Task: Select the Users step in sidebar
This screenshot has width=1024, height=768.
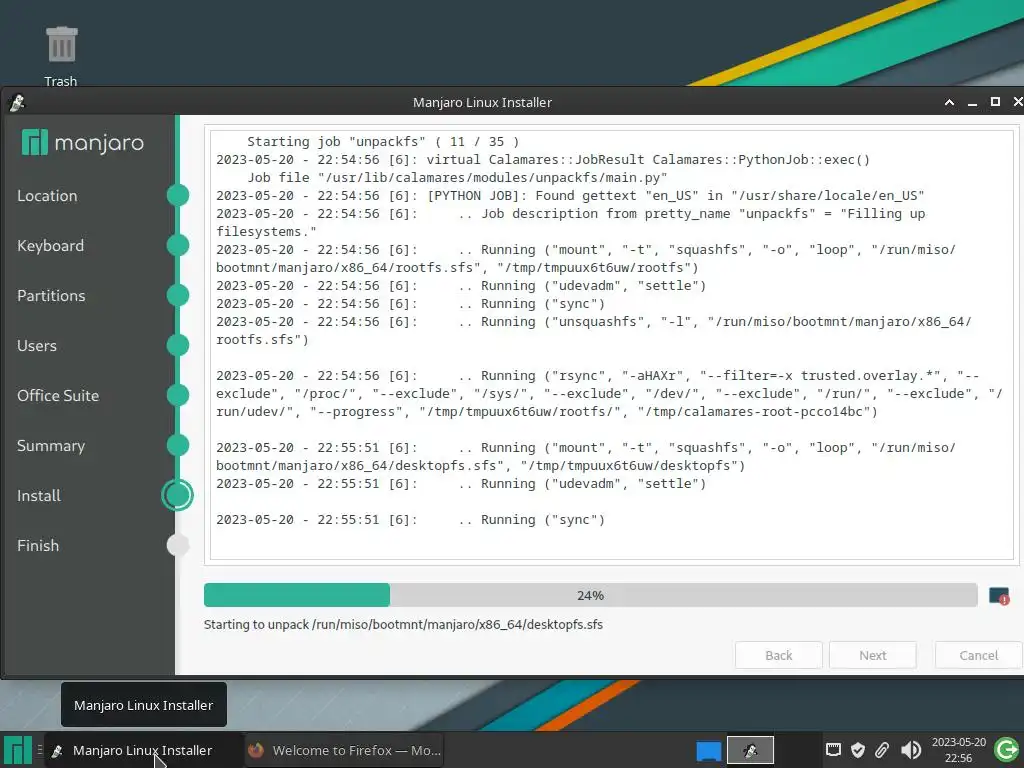Action: pyautogui.click(x=37, y=345)
